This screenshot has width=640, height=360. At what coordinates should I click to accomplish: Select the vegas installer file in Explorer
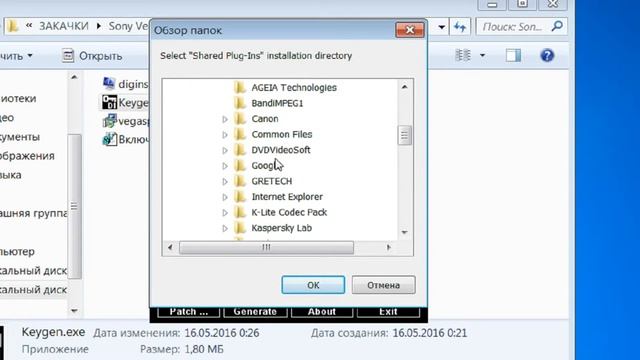point(126,121)
